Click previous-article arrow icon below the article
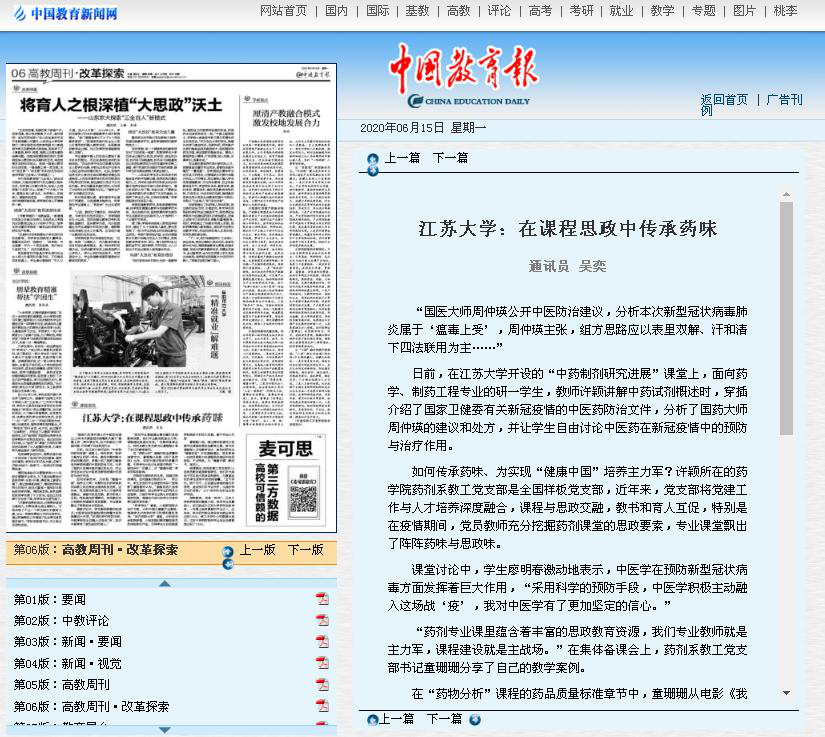This screenshot has width=825, height=737. coord(373,719)
